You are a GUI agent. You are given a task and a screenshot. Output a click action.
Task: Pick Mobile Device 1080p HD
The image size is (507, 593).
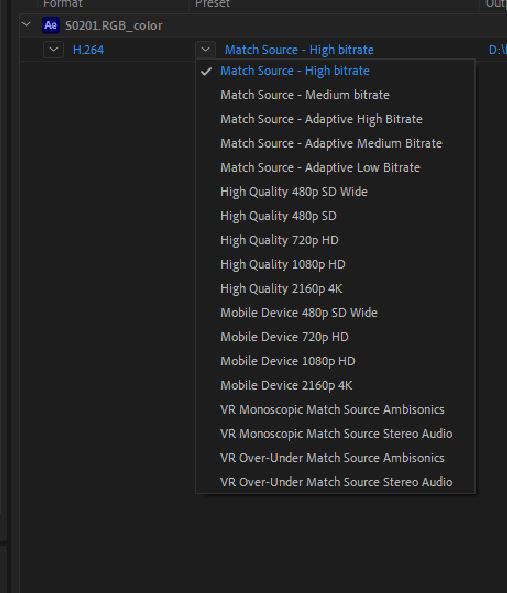[335, 361]
